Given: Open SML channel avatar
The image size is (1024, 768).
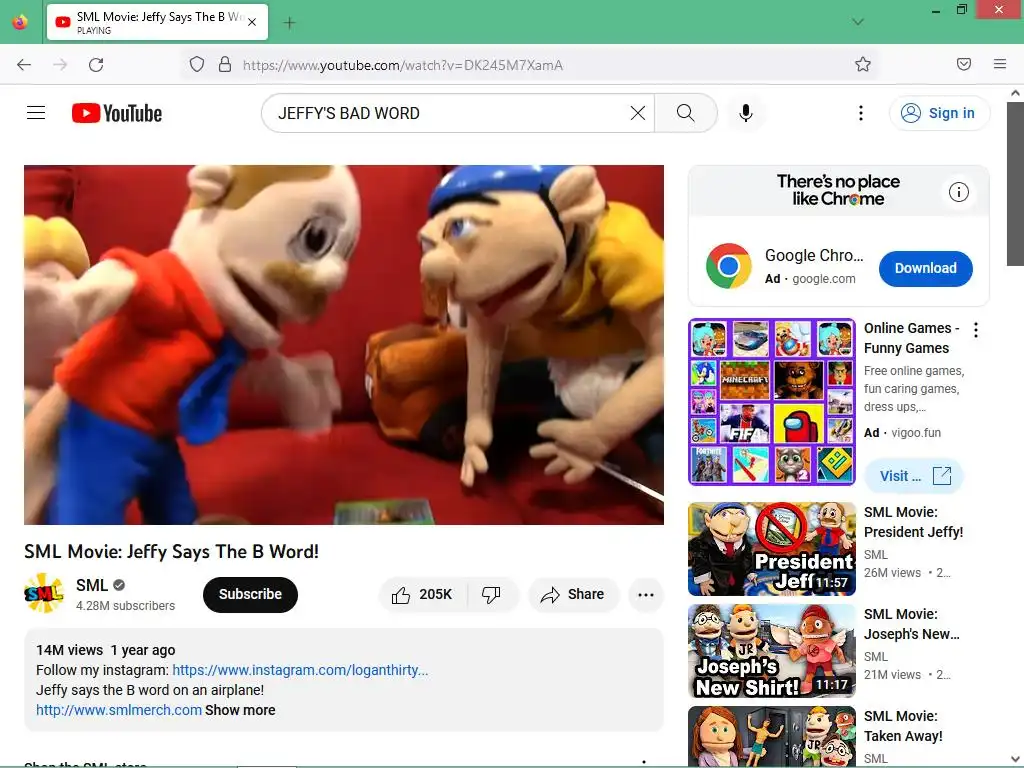Looking at the screenshot, I should click(44, 594).
